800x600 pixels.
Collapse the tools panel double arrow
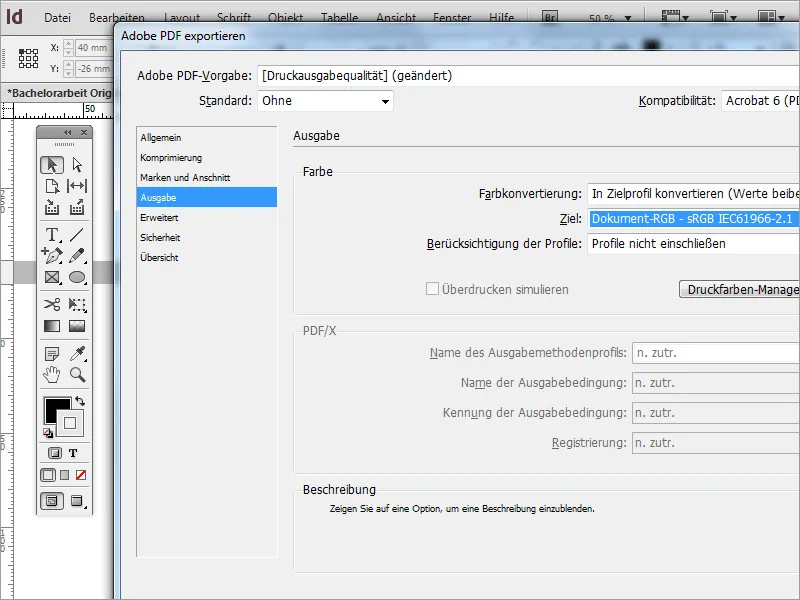tap(68, 133)
